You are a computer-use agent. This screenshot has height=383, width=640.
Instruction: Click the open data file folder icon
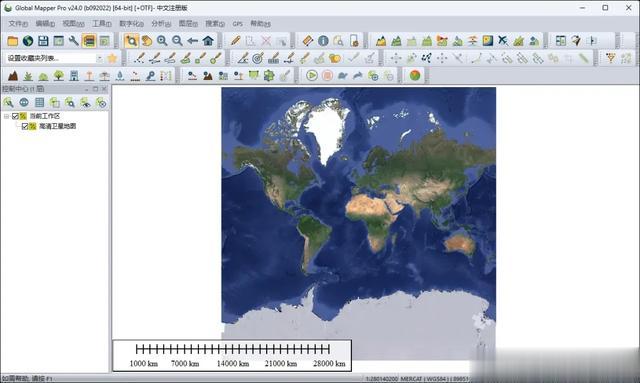pos(13,41)
